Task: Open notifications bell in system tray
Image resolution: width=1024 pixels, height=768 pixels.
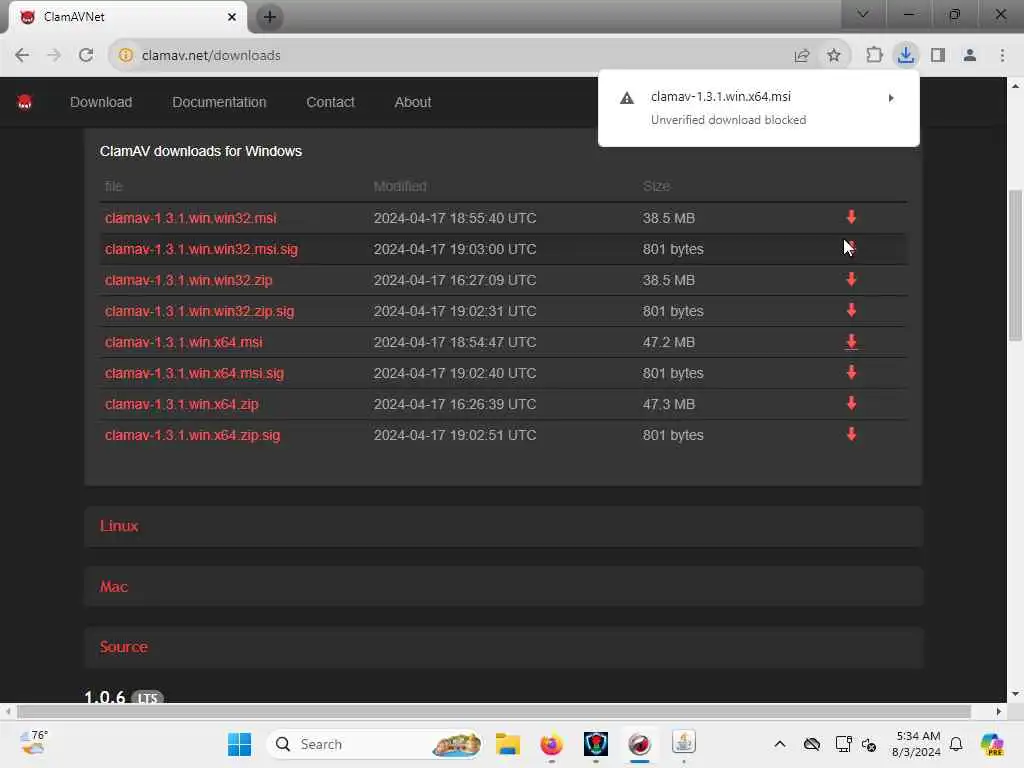Action: (956, 744)
